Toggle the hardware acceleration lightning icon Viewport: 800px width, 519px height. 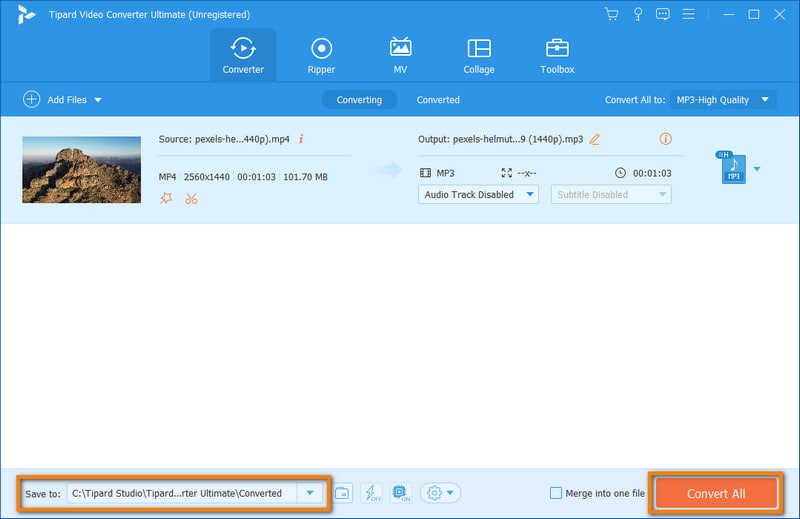click(x=371, y=493)
